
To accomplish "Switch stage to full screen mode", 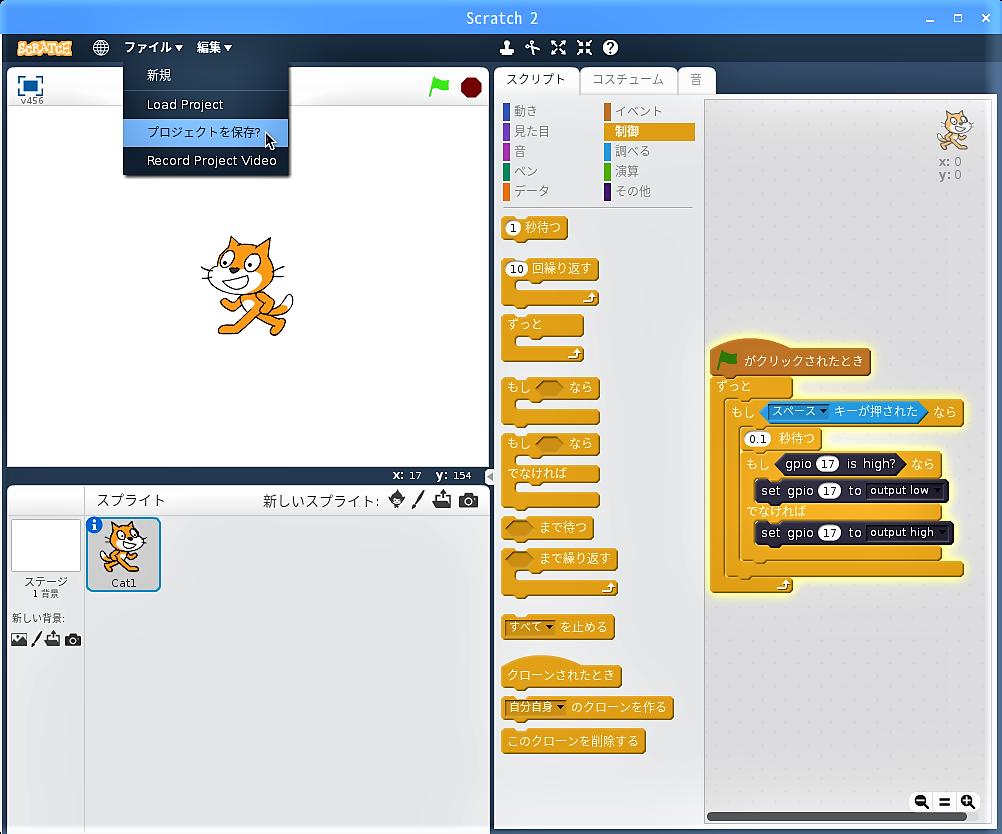I will (31, 86).
